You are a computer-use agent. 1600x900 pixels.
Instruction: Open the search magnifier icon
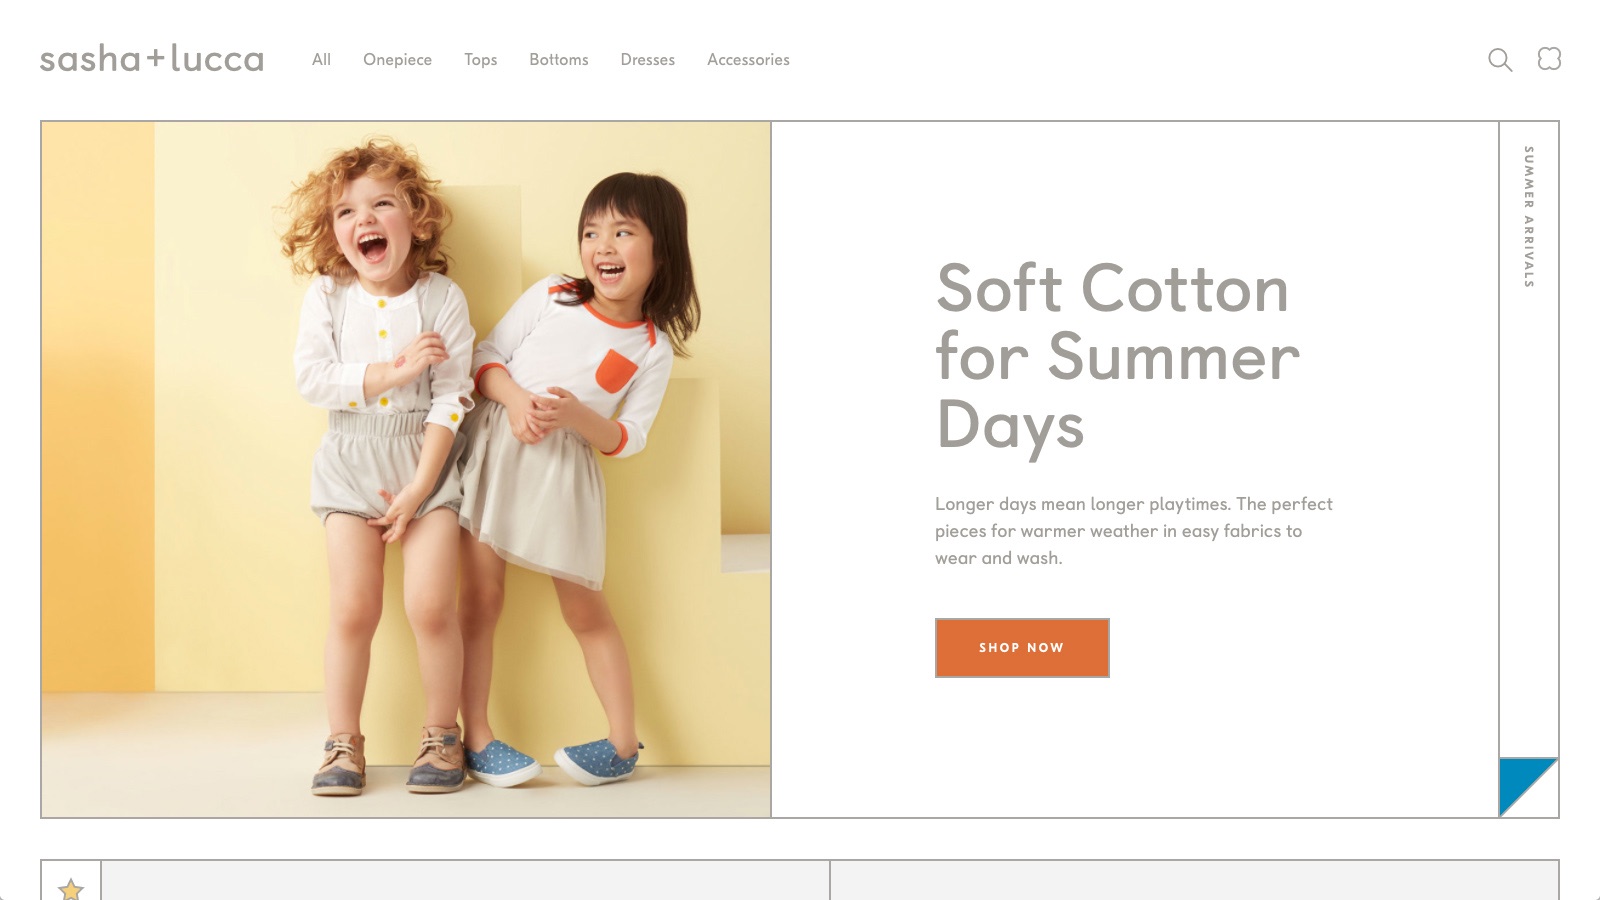click(1500, 60)
